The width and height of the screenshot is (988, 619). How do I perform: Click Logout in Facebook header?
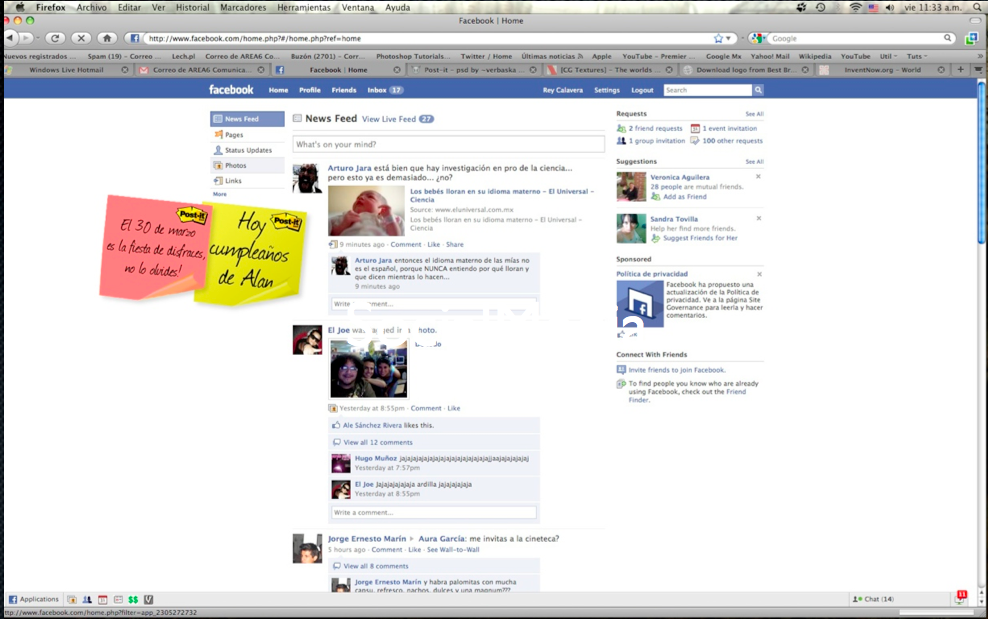(642, 90)
